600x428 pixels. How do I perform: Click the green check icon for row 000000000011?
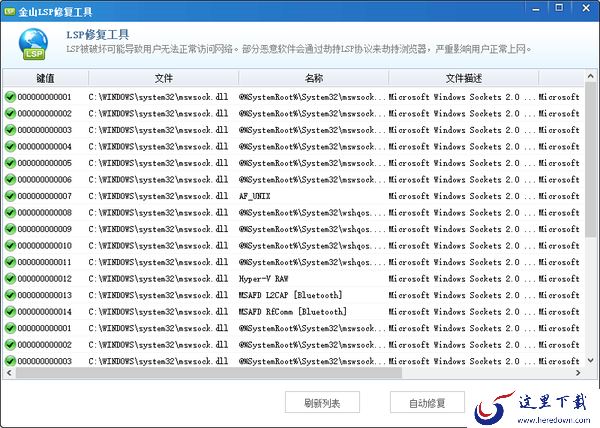click(10, 262)
